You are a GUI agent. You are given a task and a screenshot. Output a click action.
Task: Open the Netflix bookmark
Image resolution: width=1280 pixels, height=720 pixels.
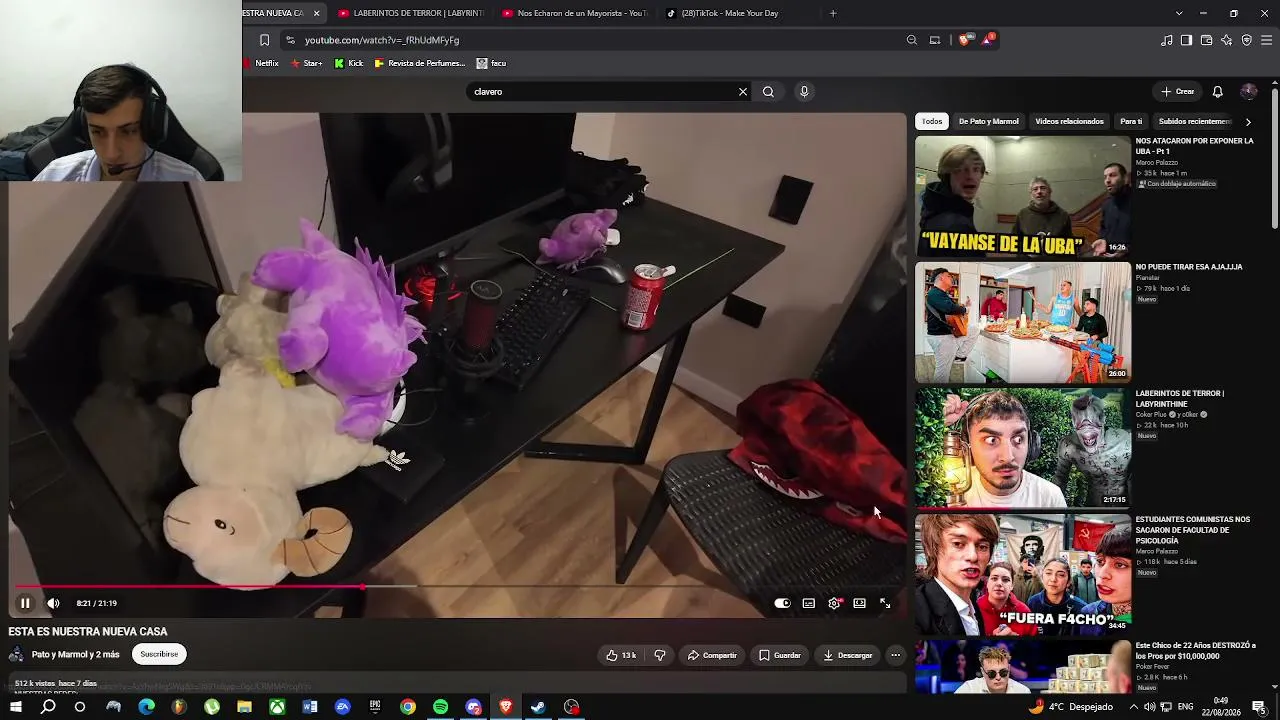tap(261, 63)
